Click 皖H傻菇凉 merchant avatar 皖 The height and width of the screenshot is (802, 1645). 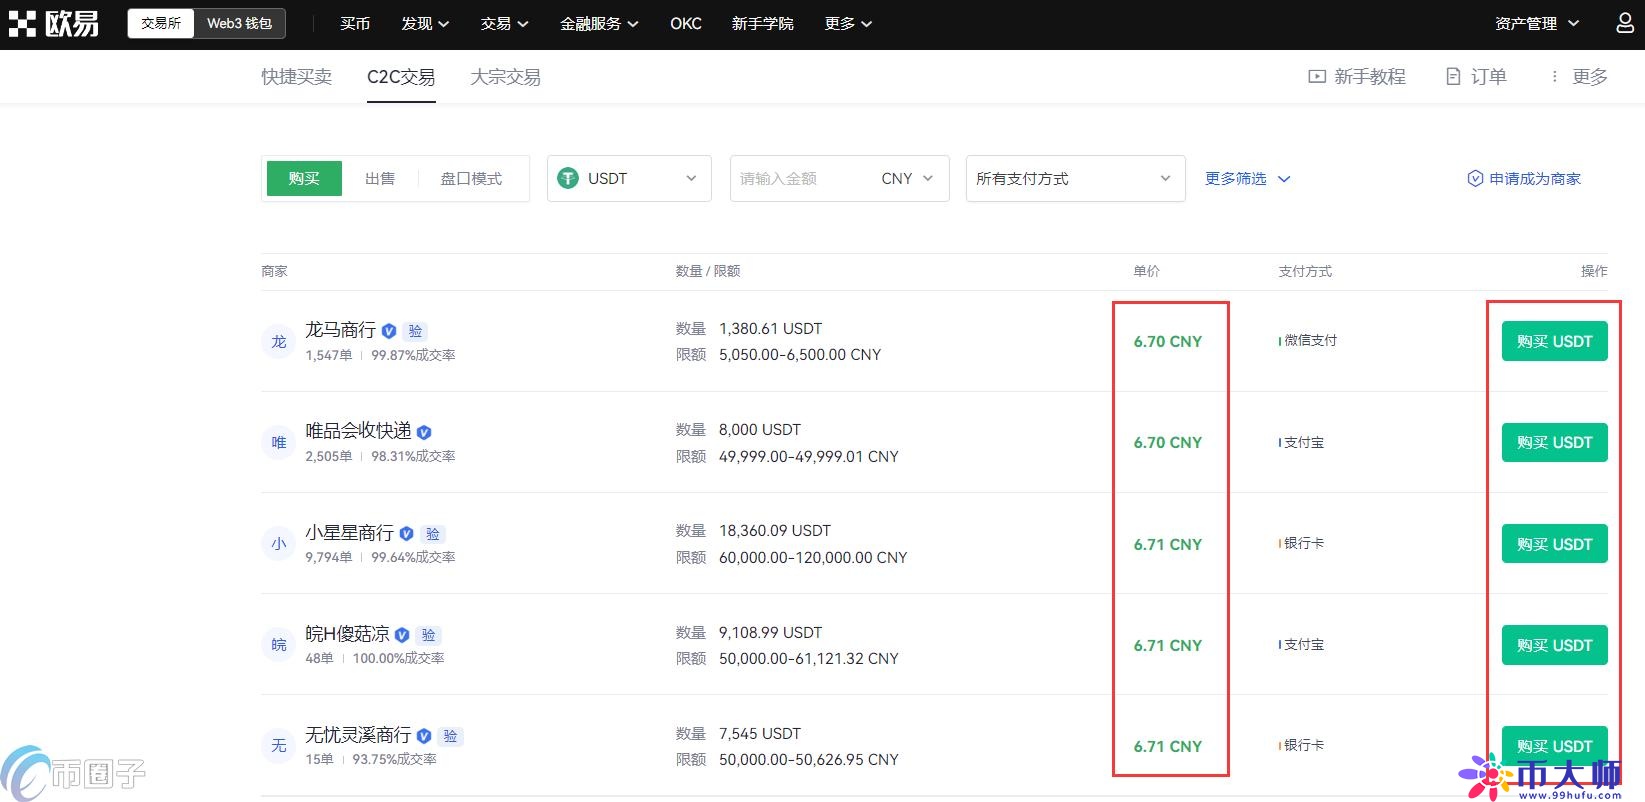click(x=279, y=645)
